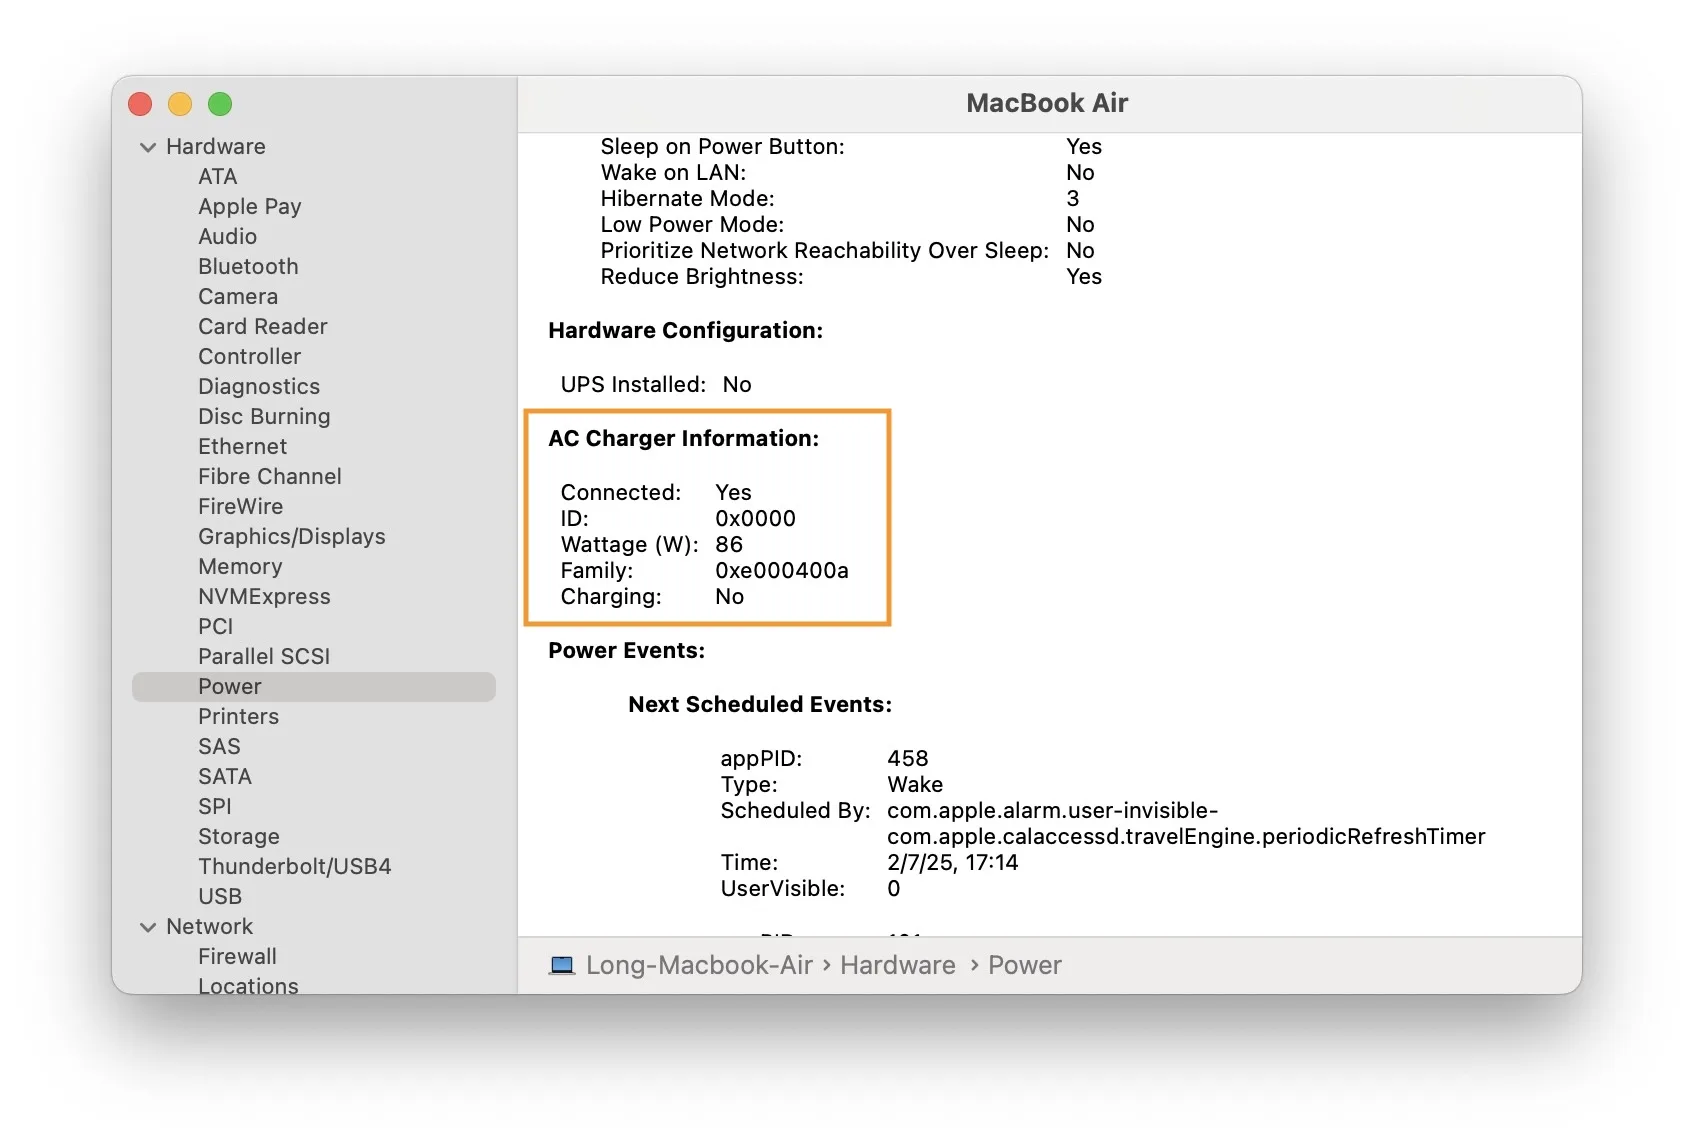
Task: Open Thunderbolt/USB4 details
Action: pos(294,867)
